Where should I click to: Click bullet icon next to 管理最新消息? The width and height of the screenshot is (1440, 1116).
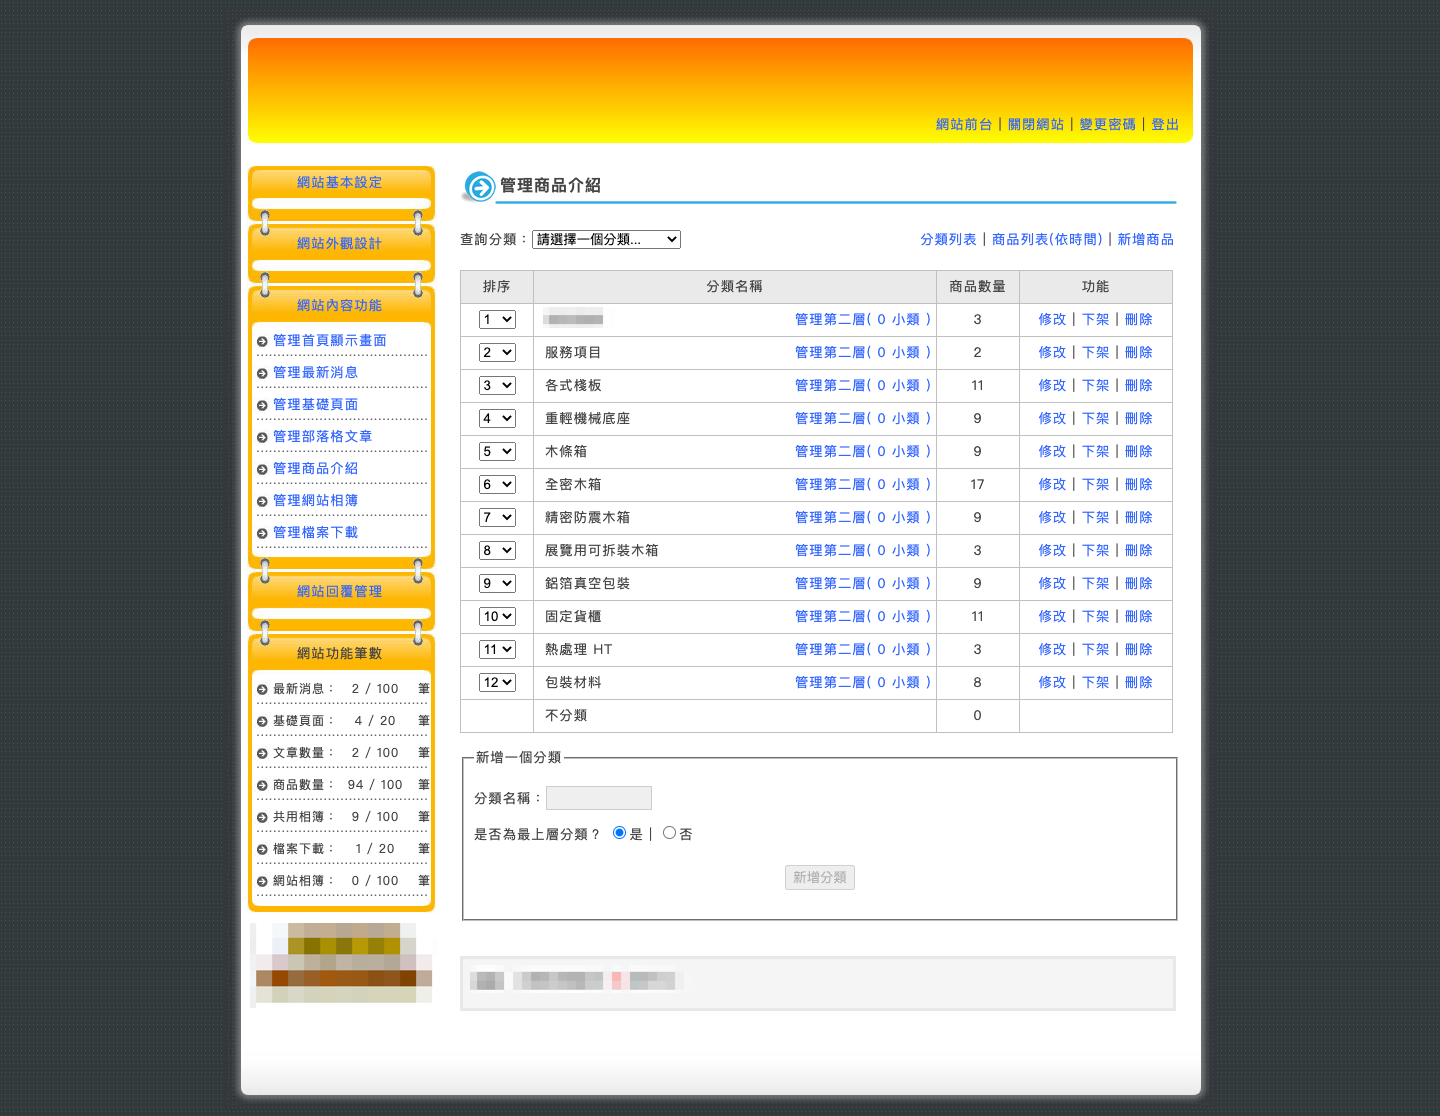tap(262, 374)
